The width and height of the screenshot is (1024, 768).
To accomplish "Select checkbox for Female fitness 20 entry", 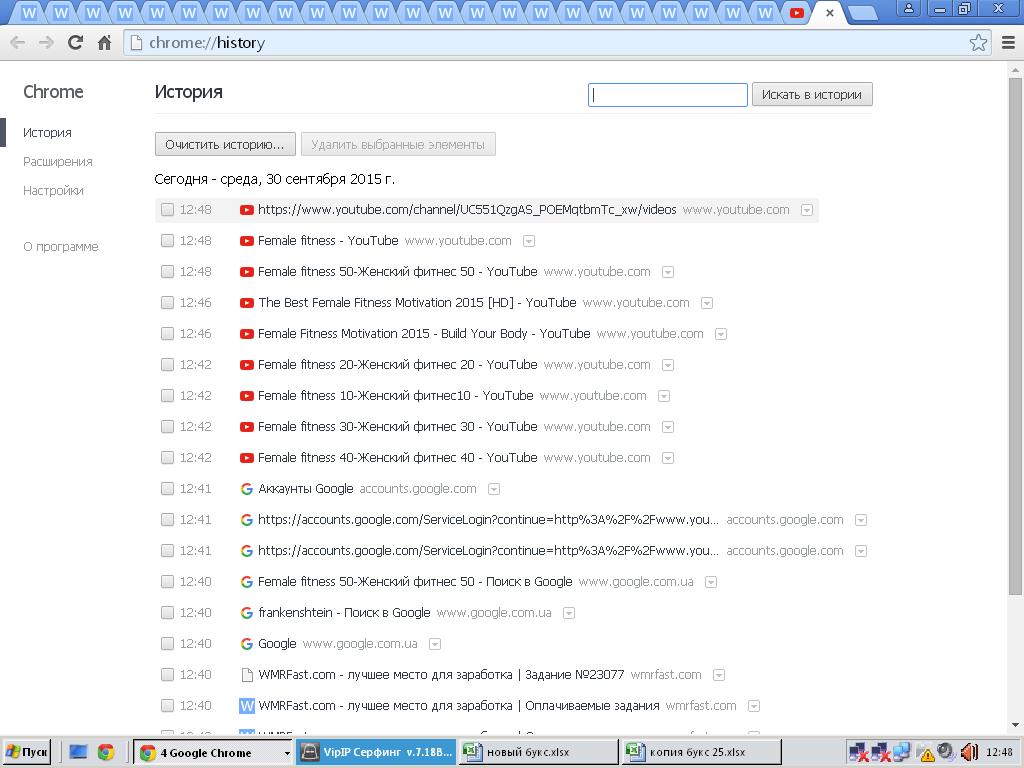I will click(168, 365).
